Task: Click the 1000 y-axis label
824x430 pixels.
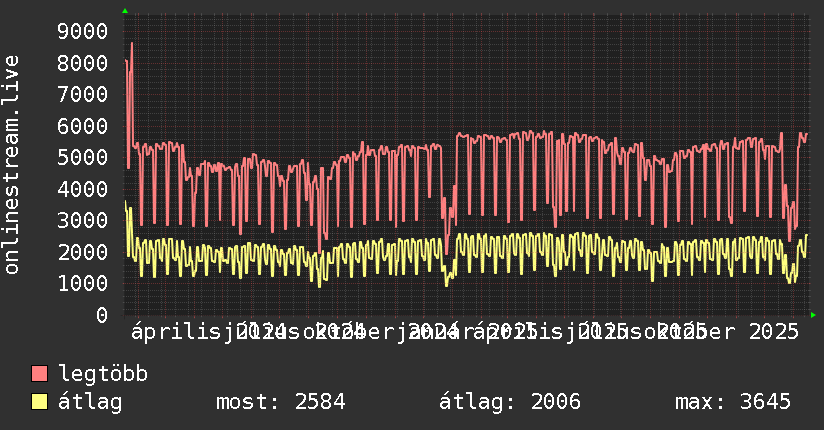Action: tap(83, 283)
